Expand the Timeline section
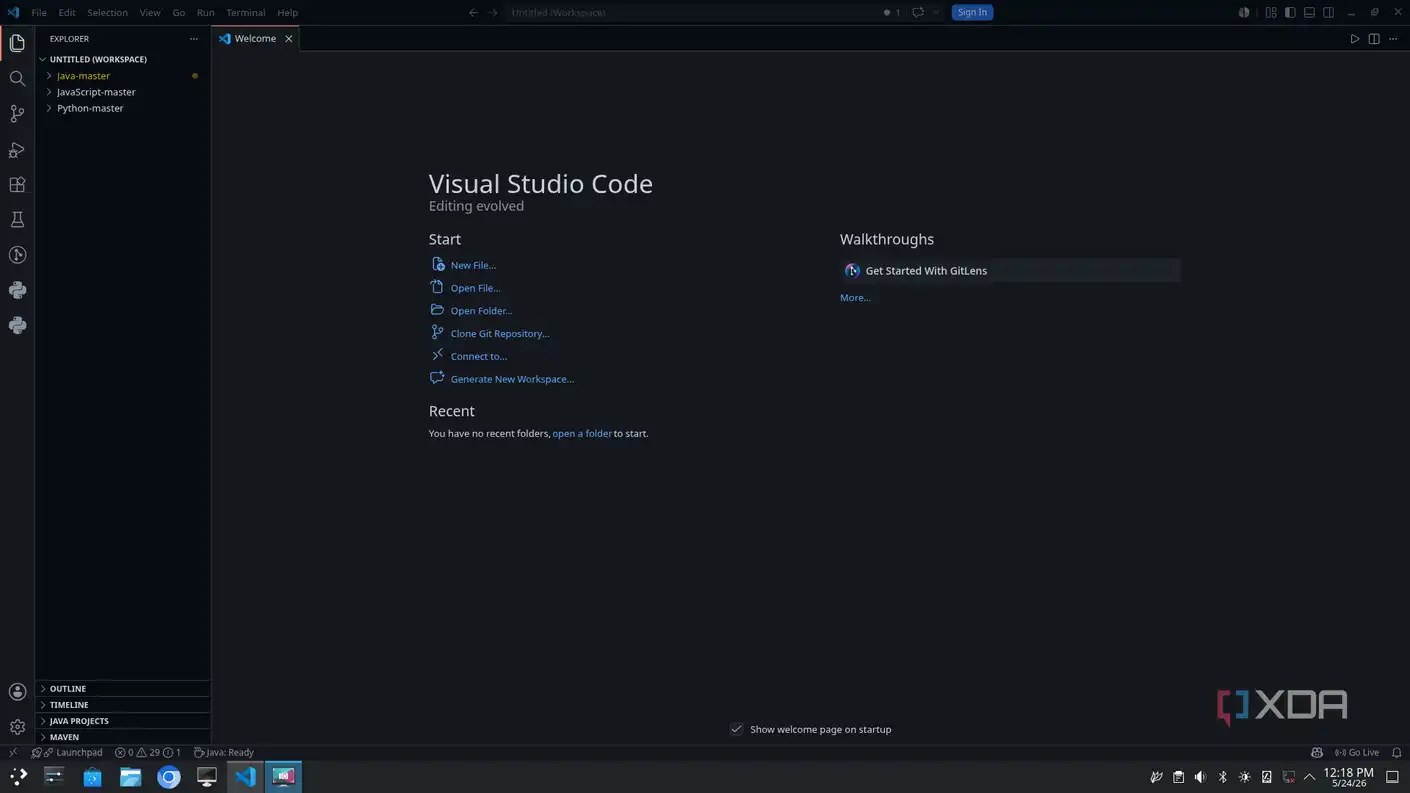The width and height of the screenshot is (1410, 793). (x=122, y=705)
